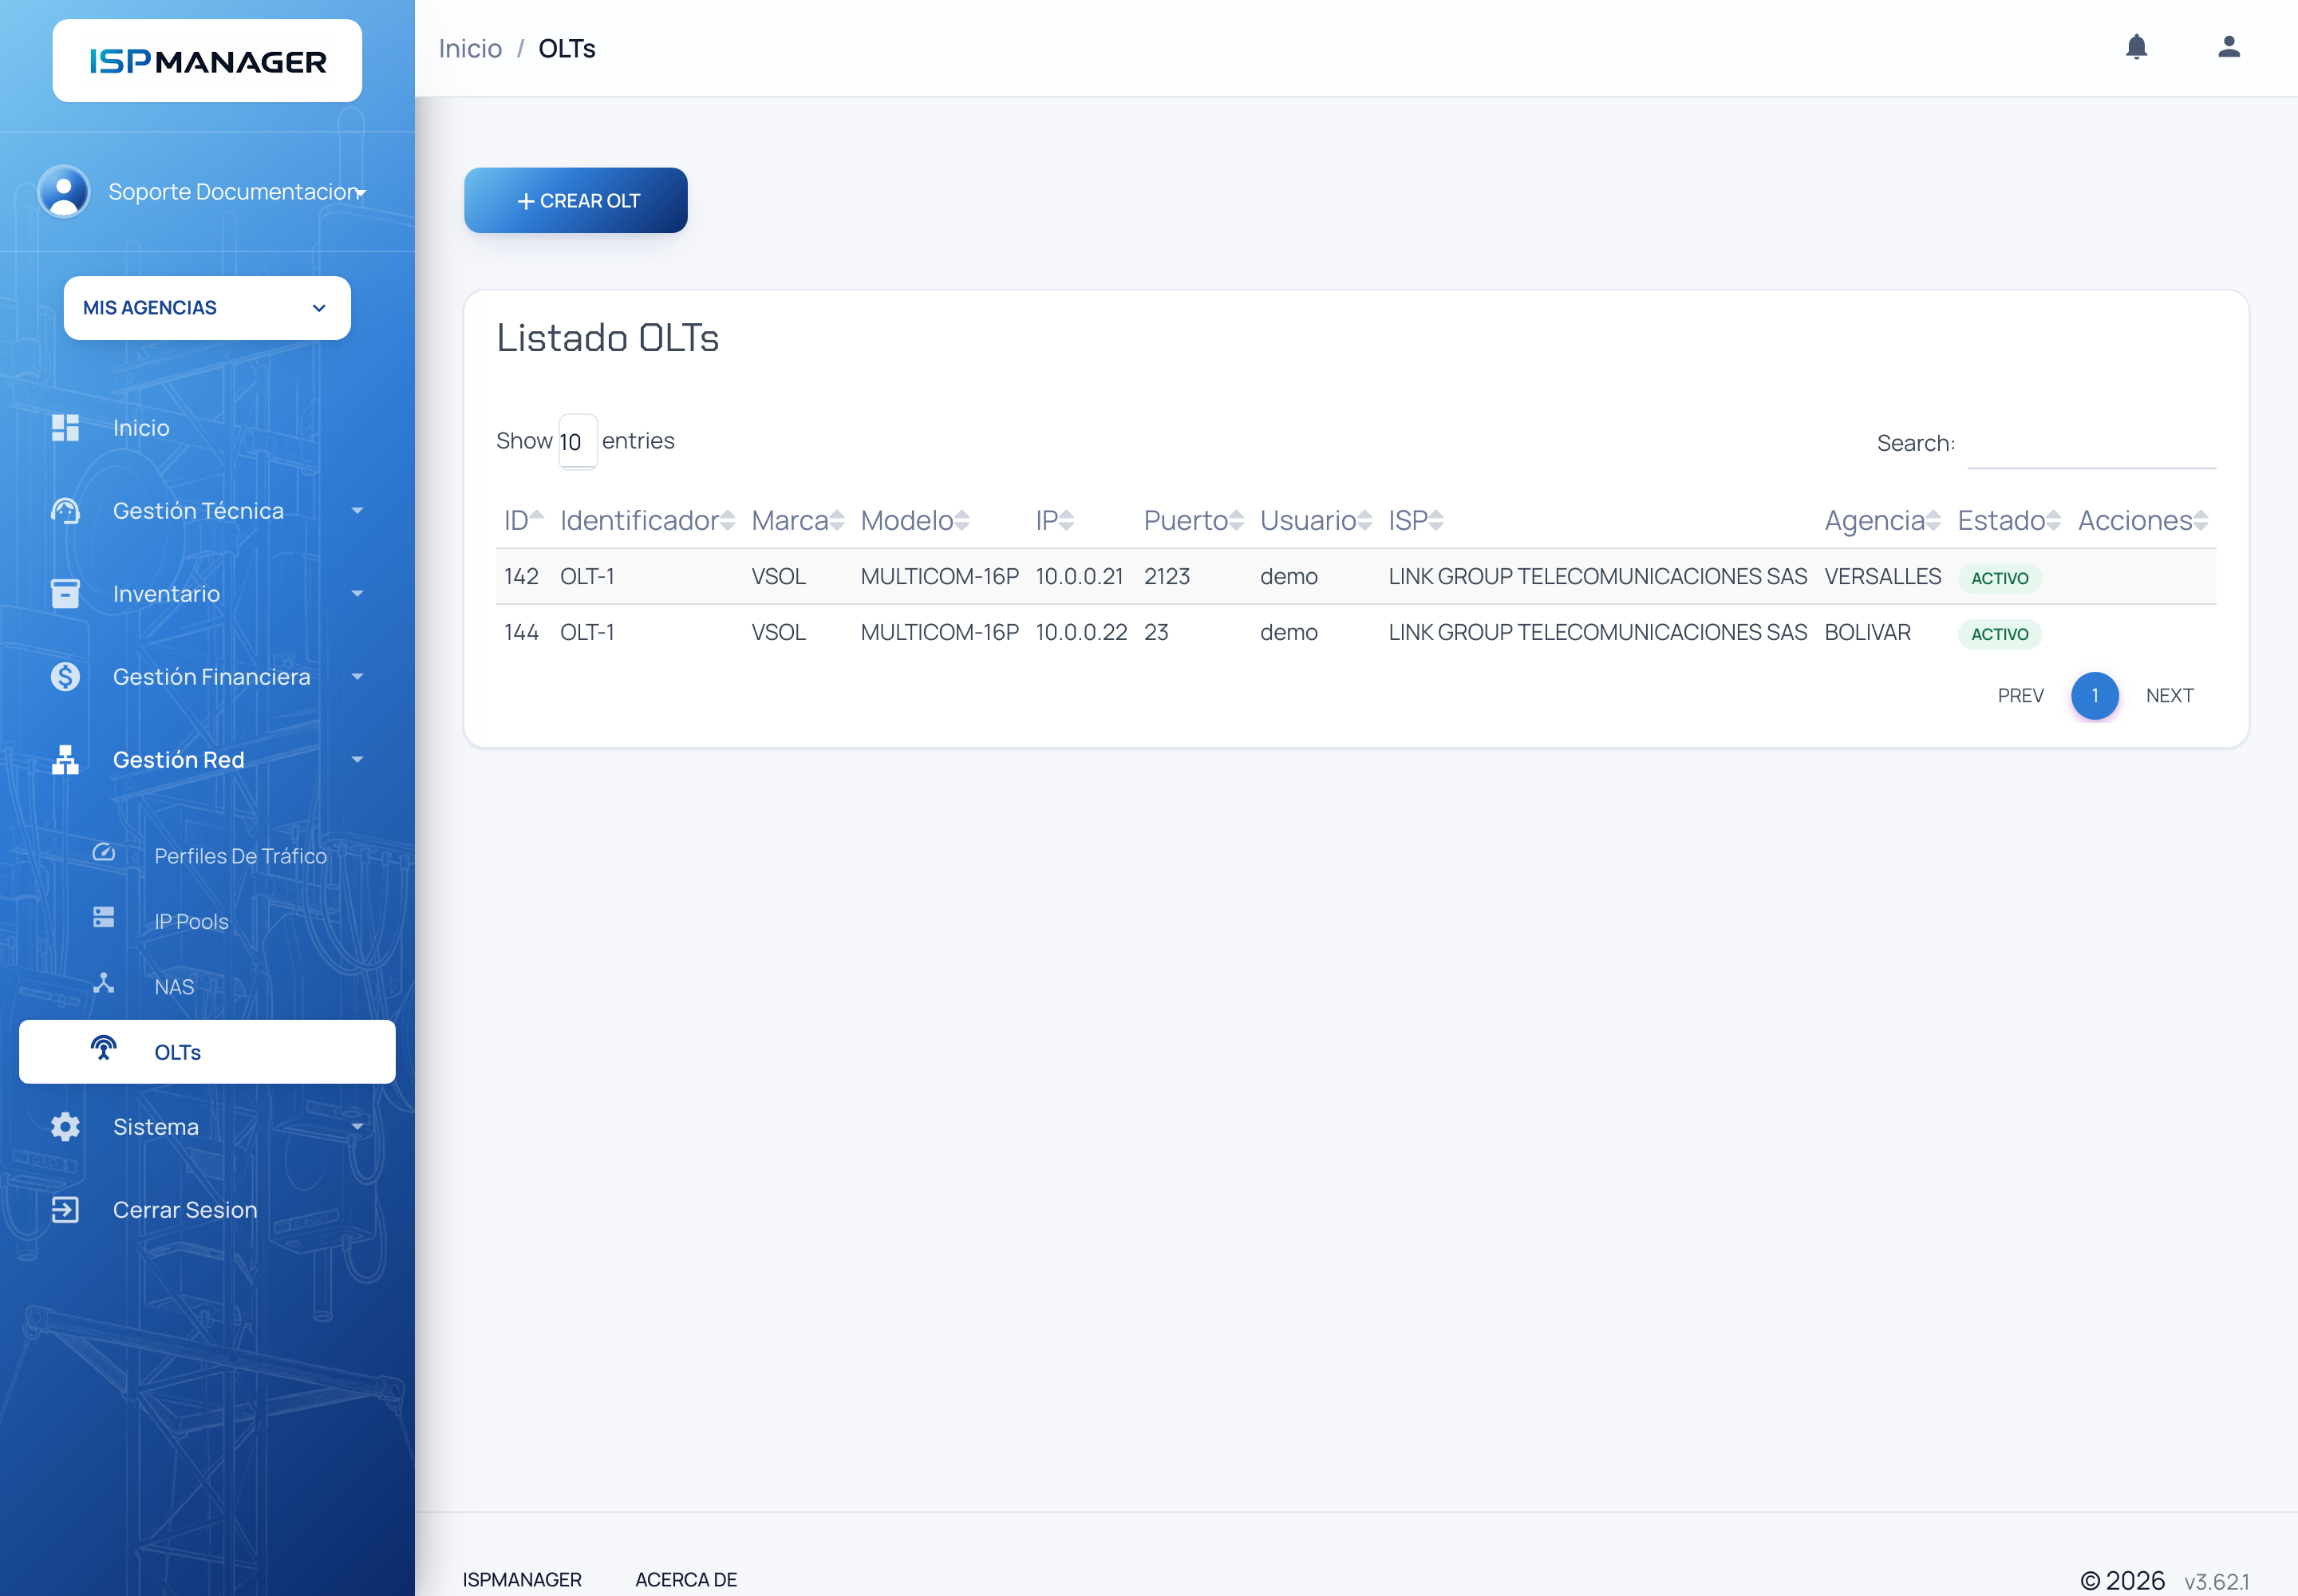Click port value 2123
This screenshot has height=1596, width=2298.
point(1167,577)
